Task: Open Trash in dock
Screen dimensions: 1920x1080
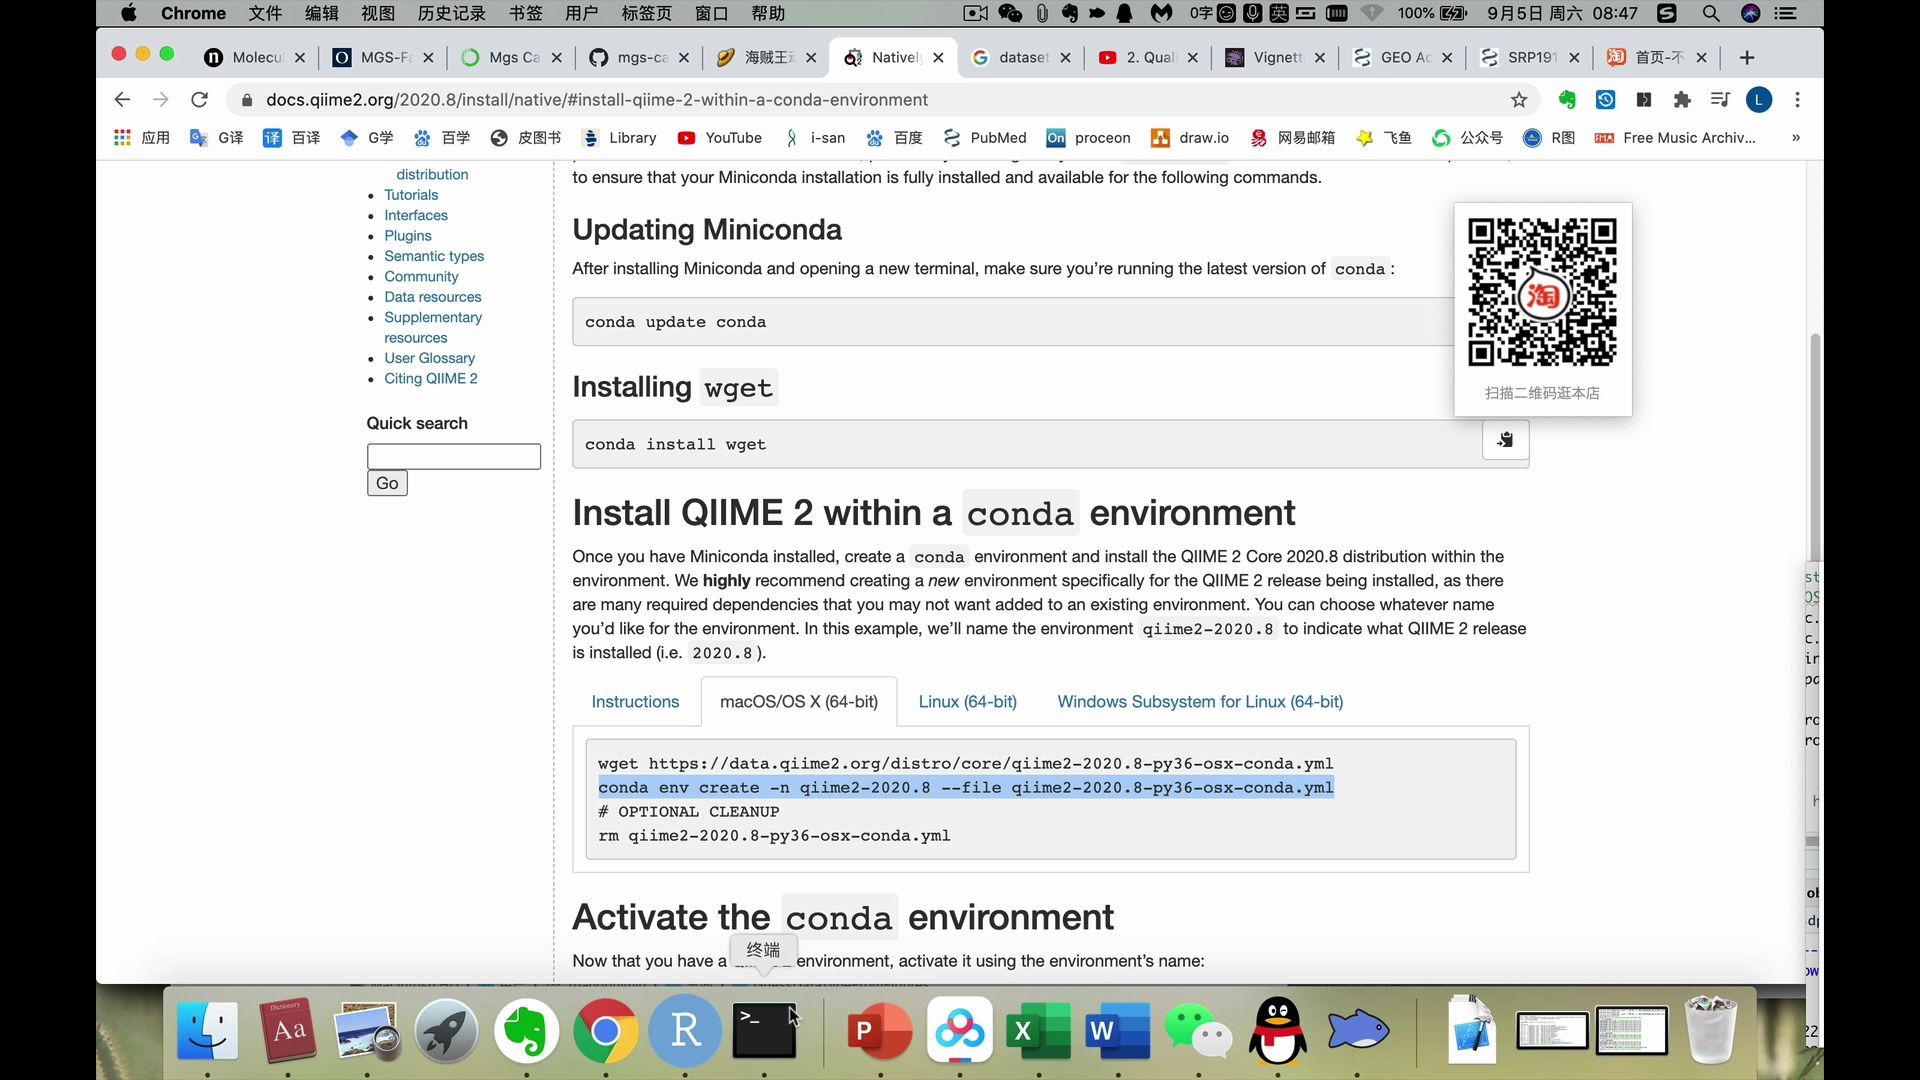Action: (1710, 1029)
